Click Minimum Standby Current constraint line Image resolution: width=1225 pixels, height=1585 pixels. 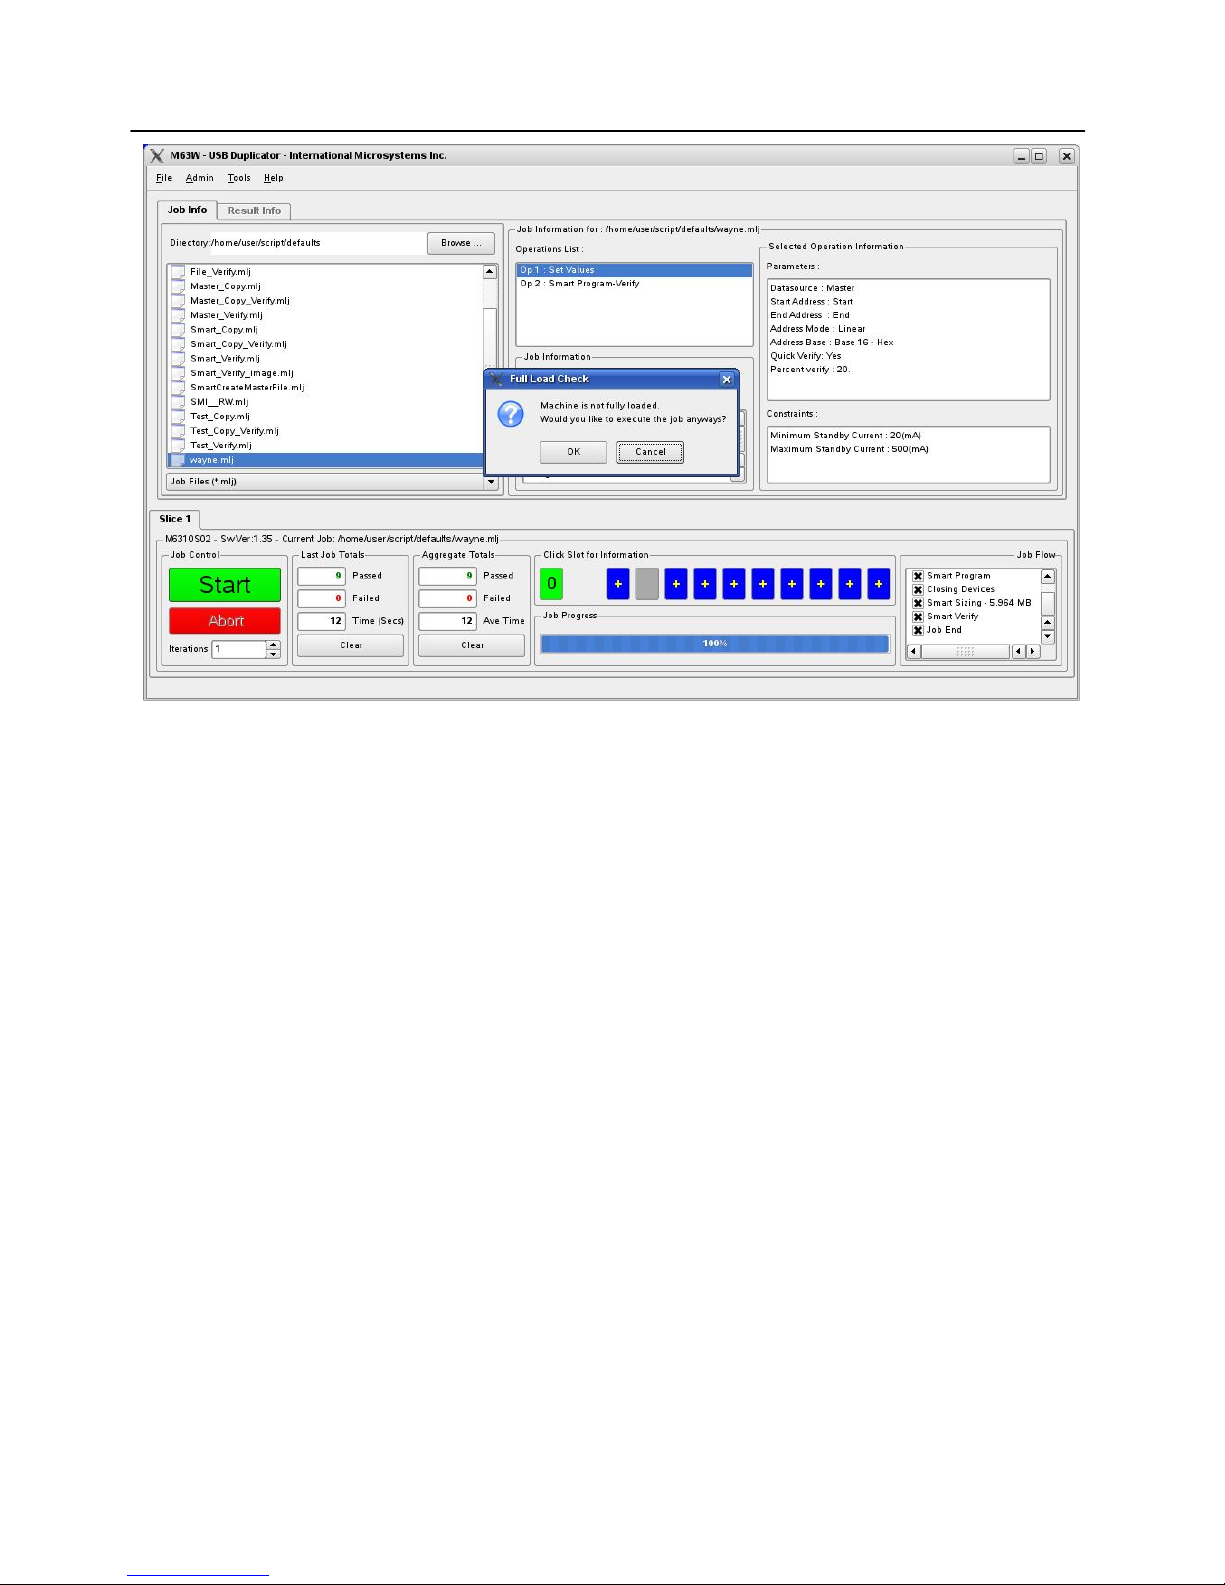[846, 436]
